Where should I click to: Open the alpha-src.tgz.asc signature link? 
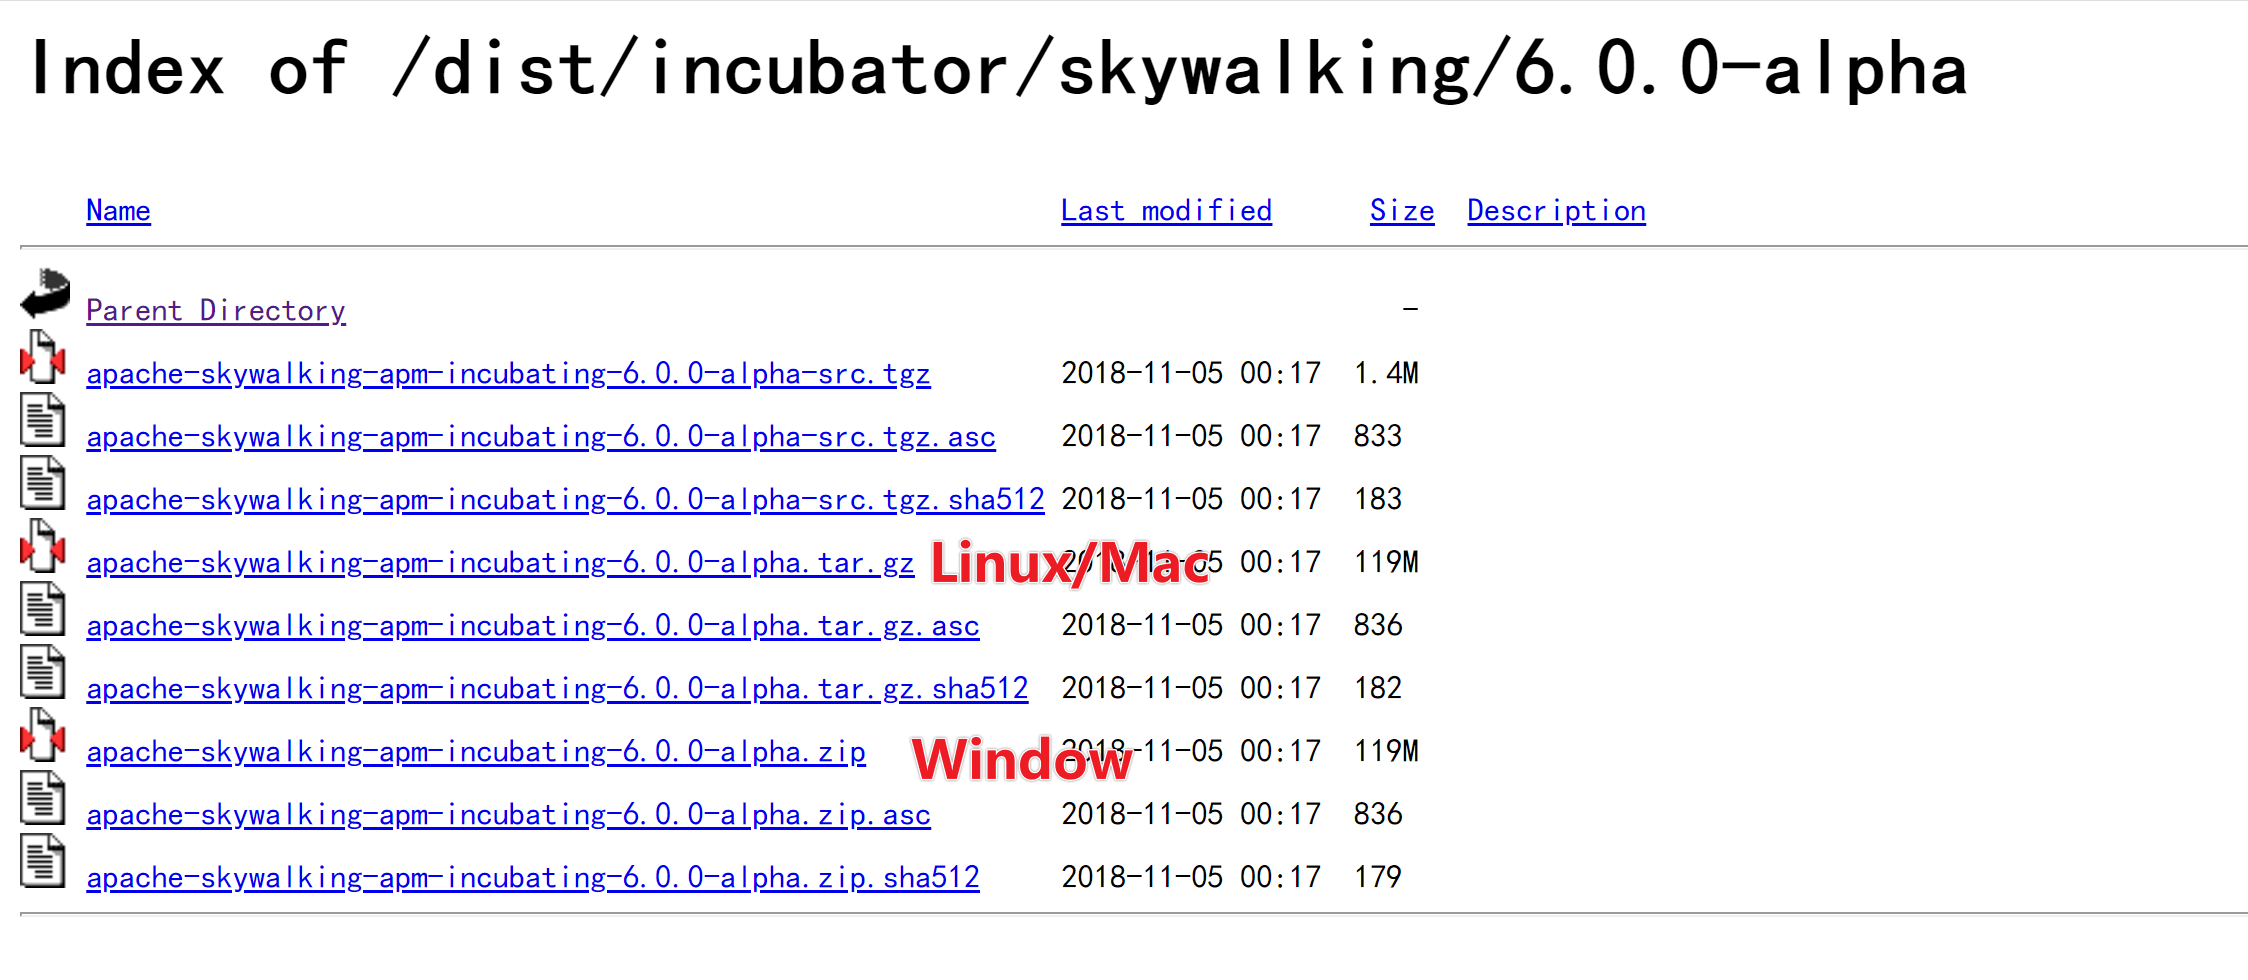tap(541, 437)
